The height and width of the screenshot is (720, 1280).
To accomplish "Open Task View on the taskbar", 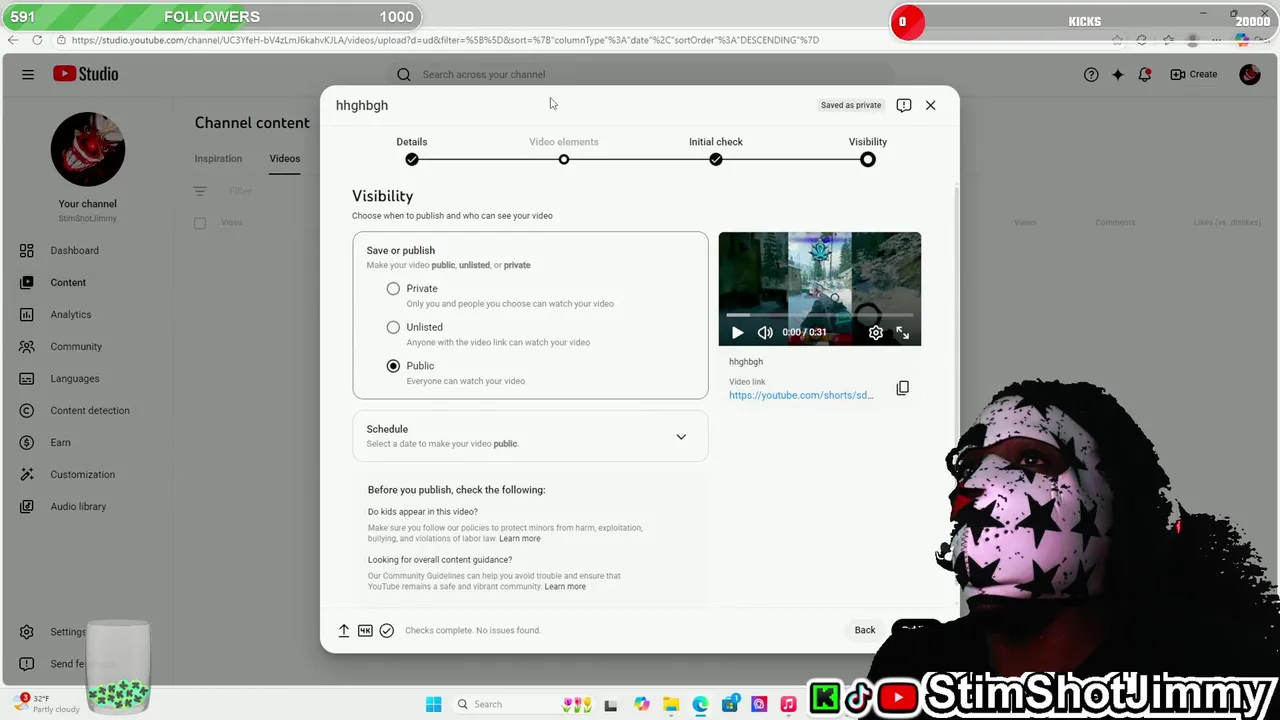I will (610, 704).
